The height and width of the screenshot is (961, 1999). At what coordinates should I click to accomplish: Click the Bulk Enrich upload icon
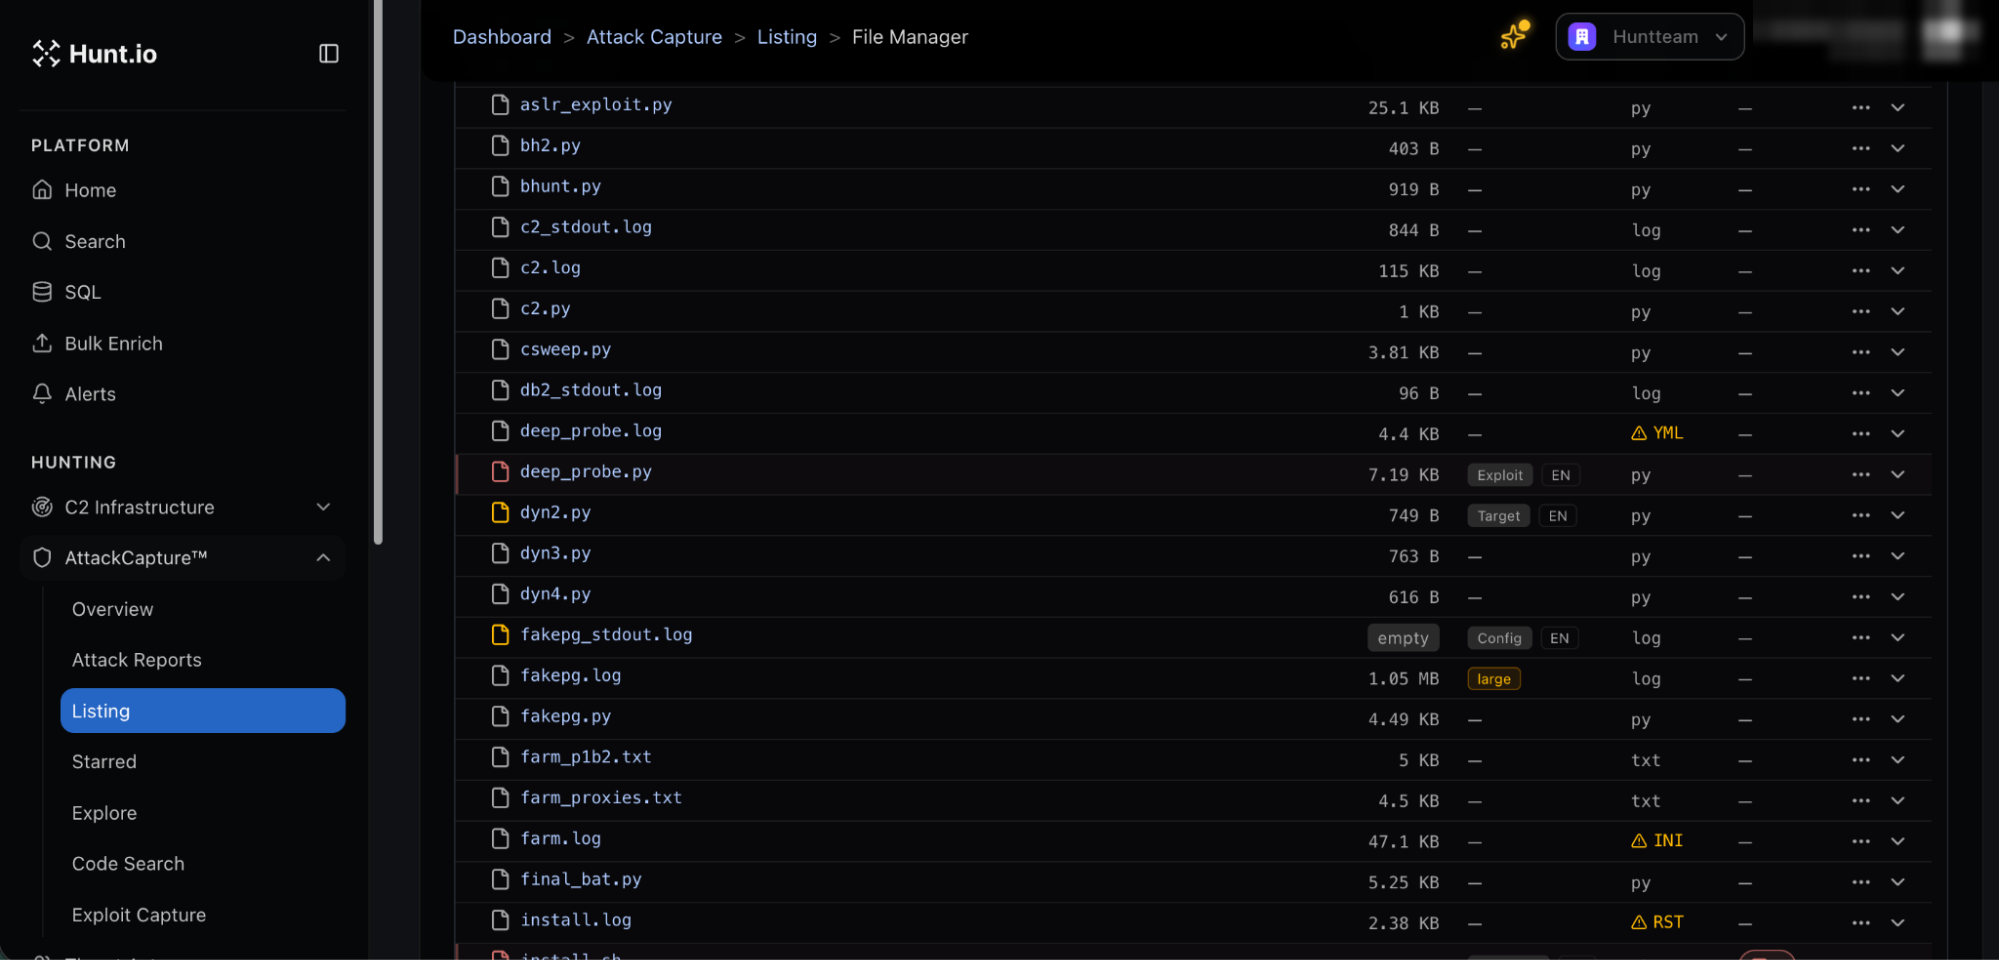pos(42,343)
